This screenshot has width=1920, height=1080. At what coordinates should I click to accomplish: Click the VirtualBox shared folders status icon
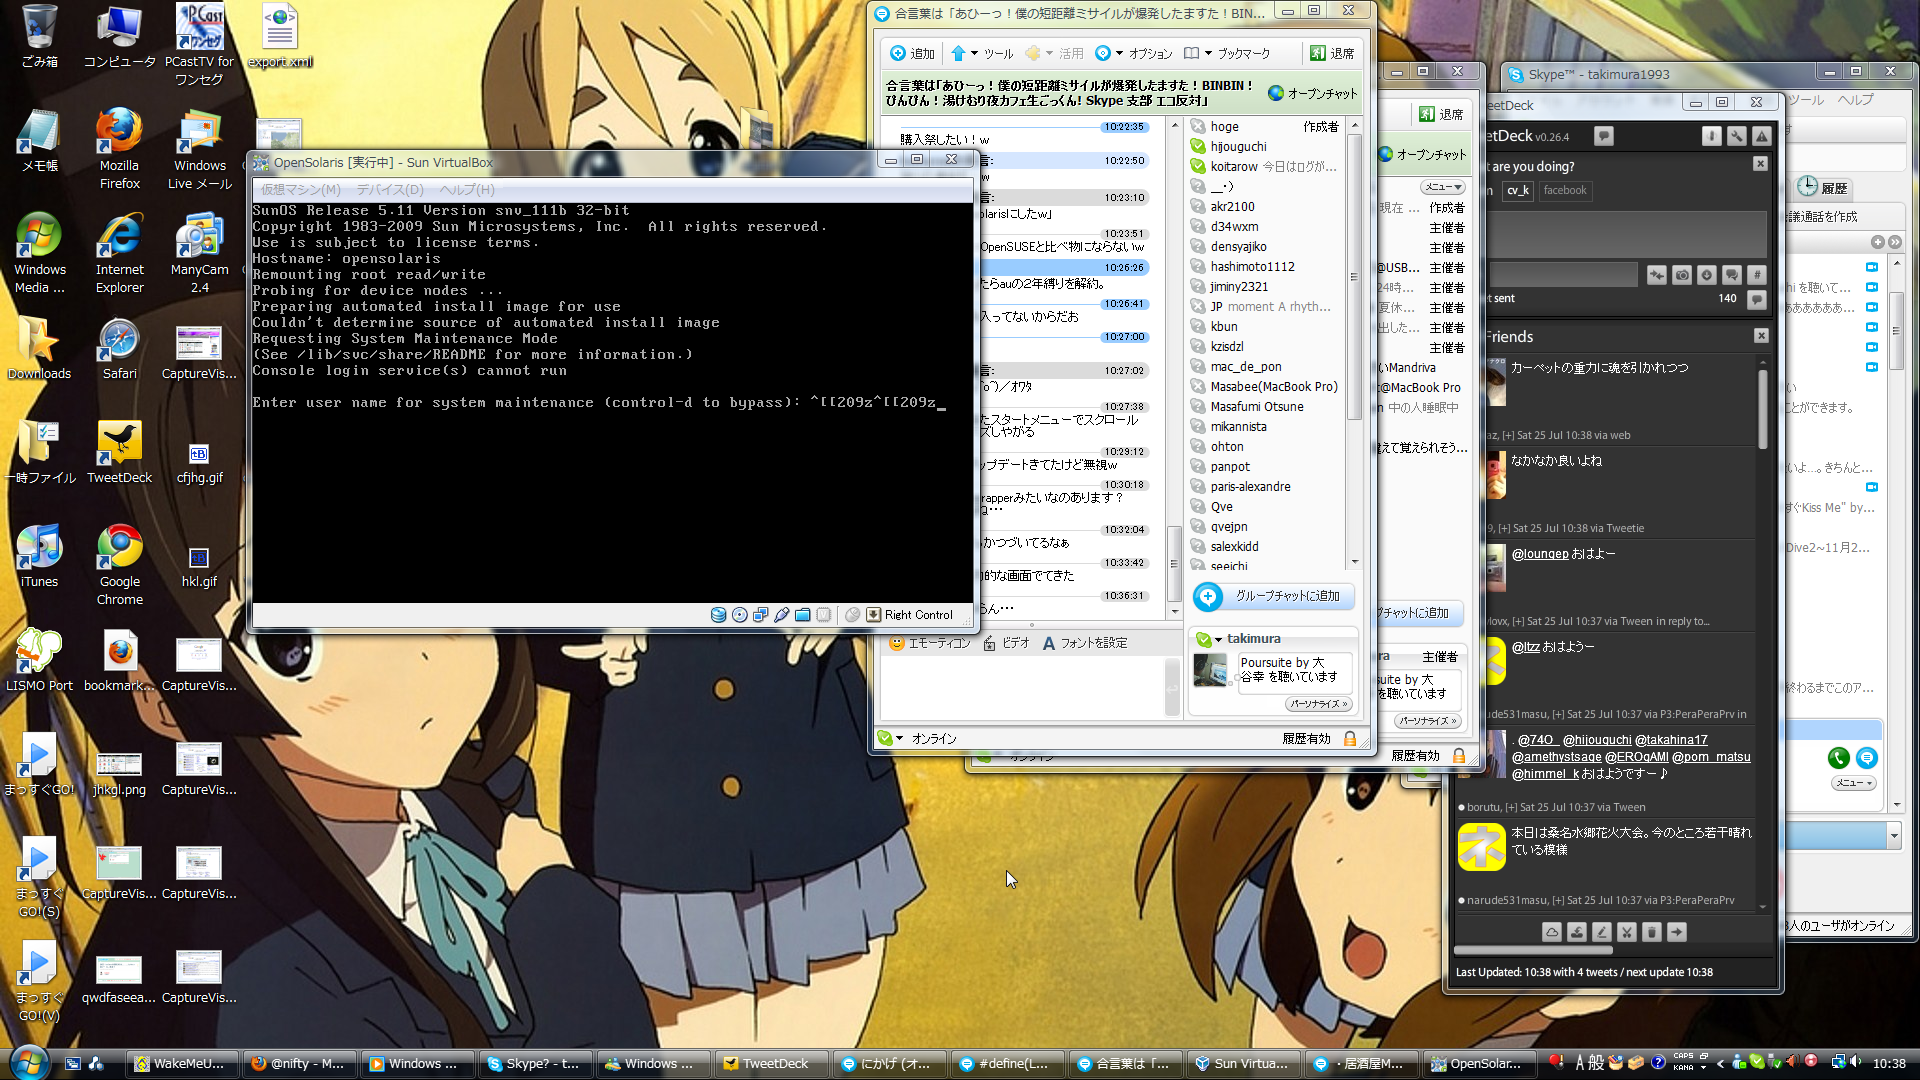pyautogui.click(x=802, y=615)
